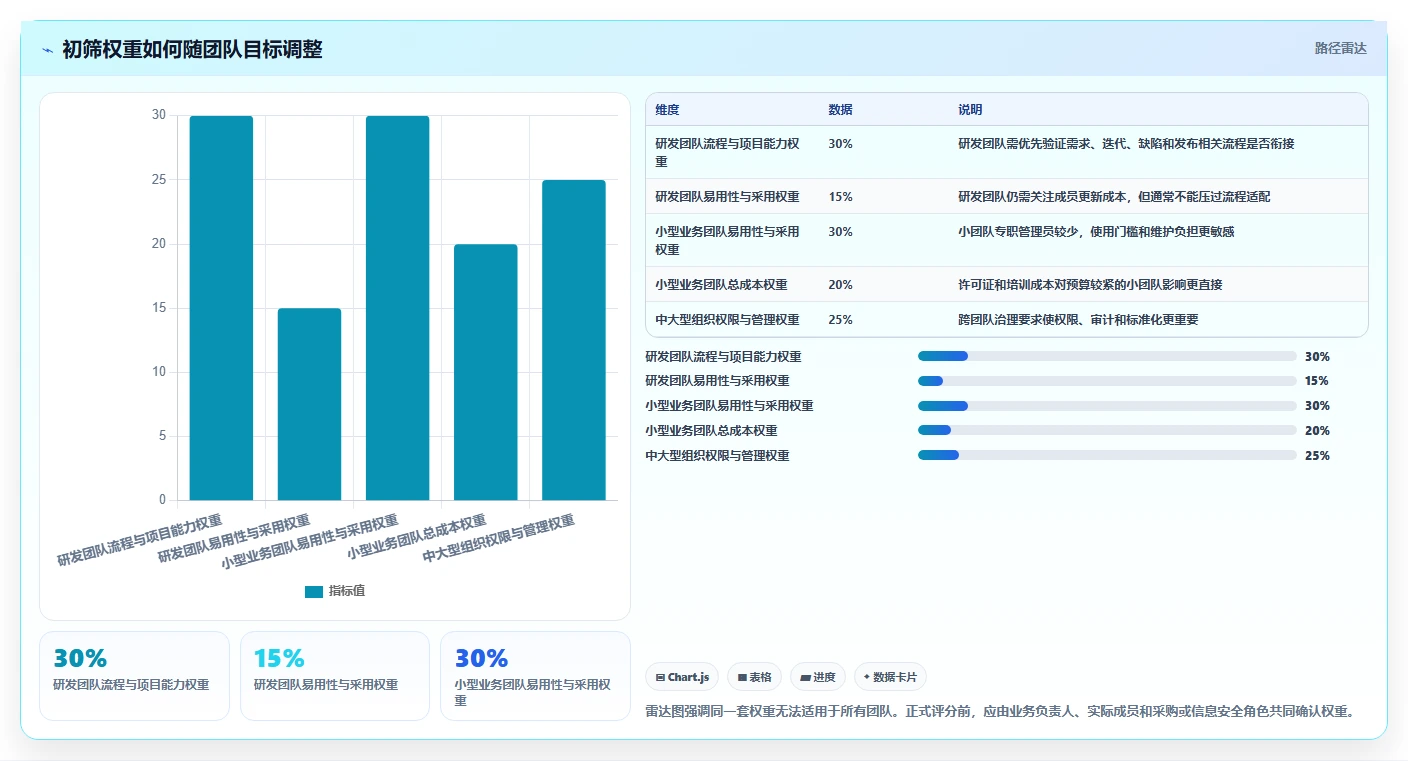Screen dimensions: 1408x761
Task: Click the progress list label 小型业务团队总成本权重
Action: click(x=712, y=431)
